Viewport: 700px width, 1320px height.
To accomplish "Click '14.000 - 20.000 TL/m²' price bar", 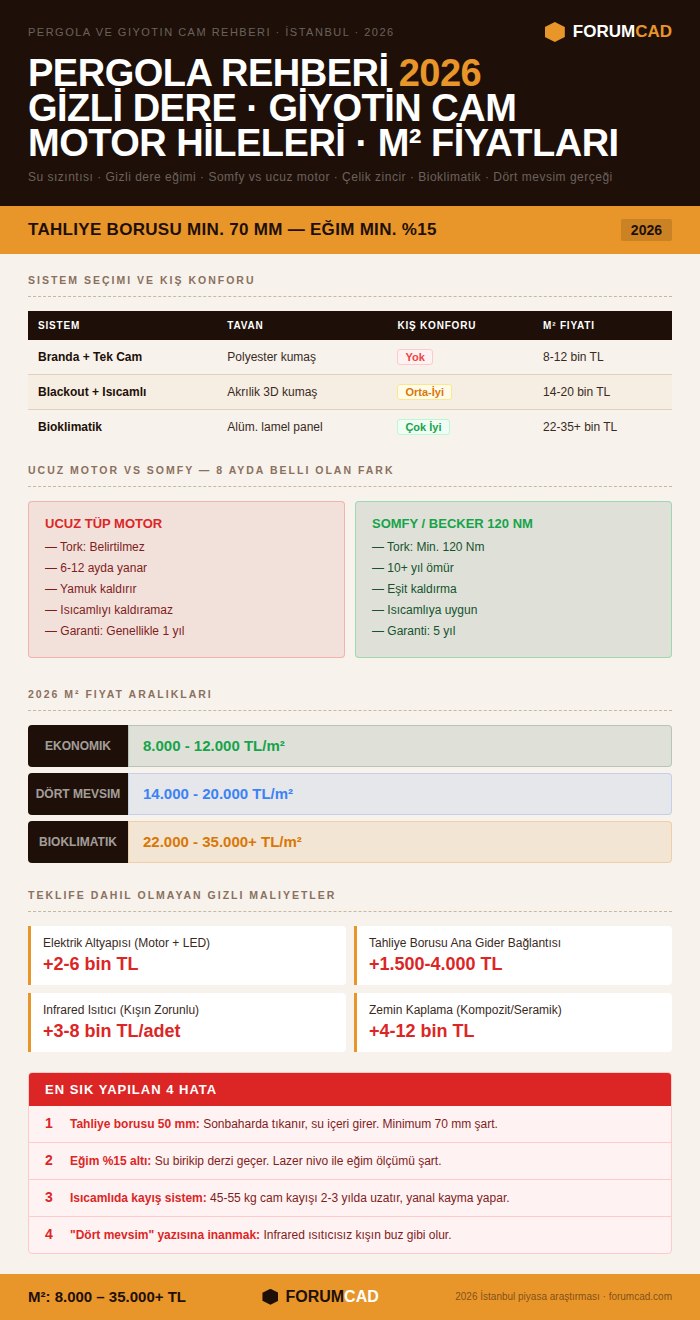I will [400, 794].
